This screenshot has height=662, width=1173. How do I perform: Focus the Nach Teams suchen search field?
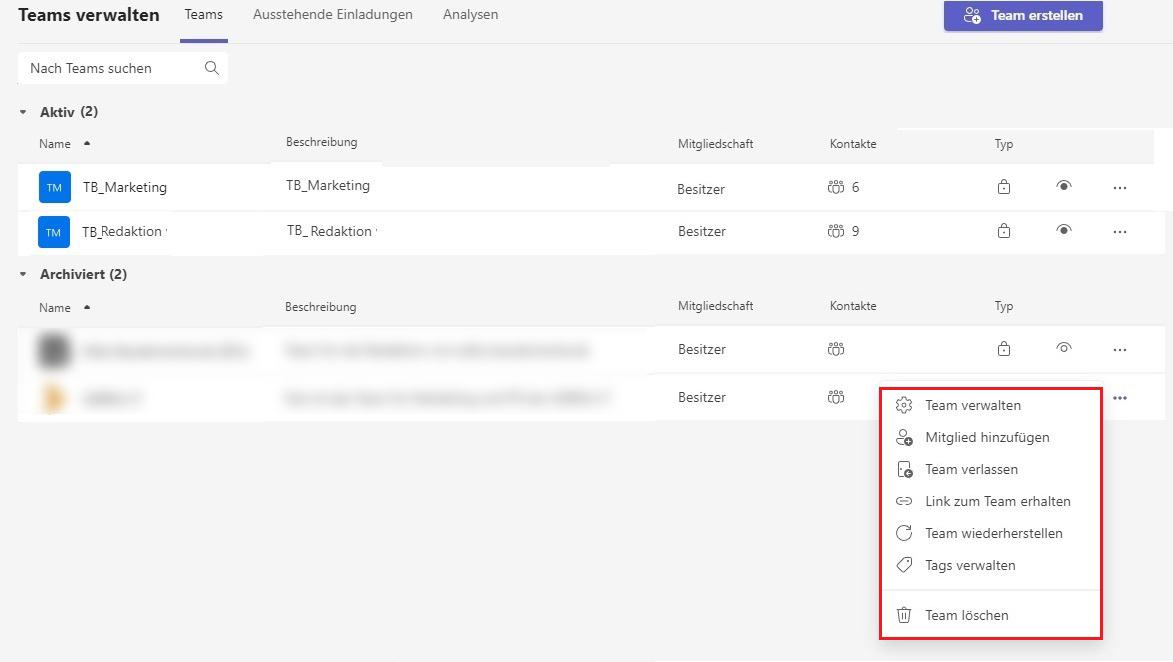pos(110,68)
